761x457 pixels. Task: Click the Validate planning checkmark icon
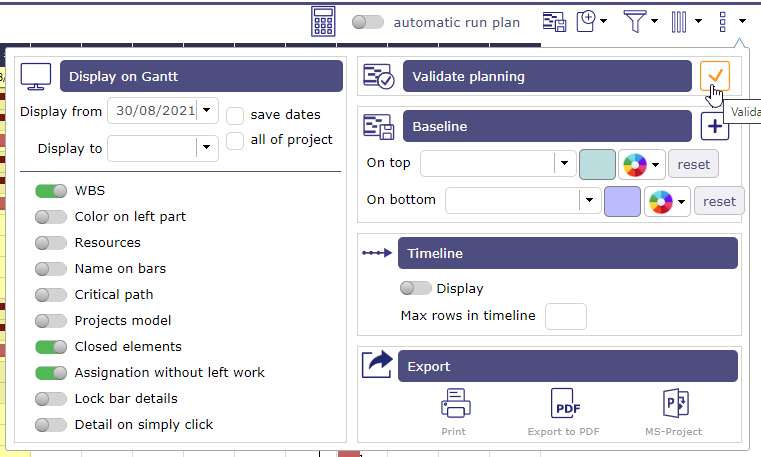[714, 76]
